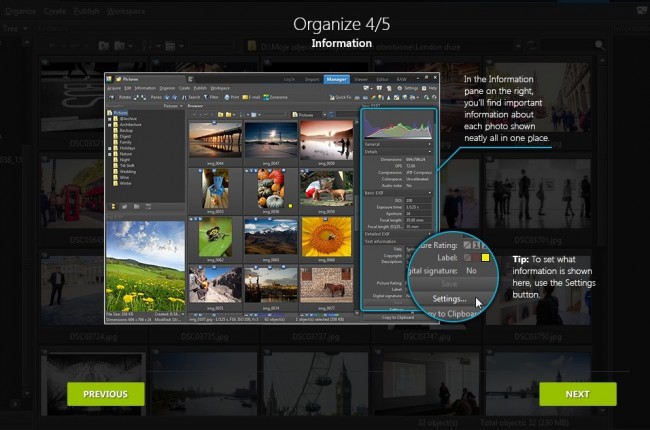This screenshot has width=650, height=430.
Task: Set picture rating to 1
Action: tap(476, 245)
